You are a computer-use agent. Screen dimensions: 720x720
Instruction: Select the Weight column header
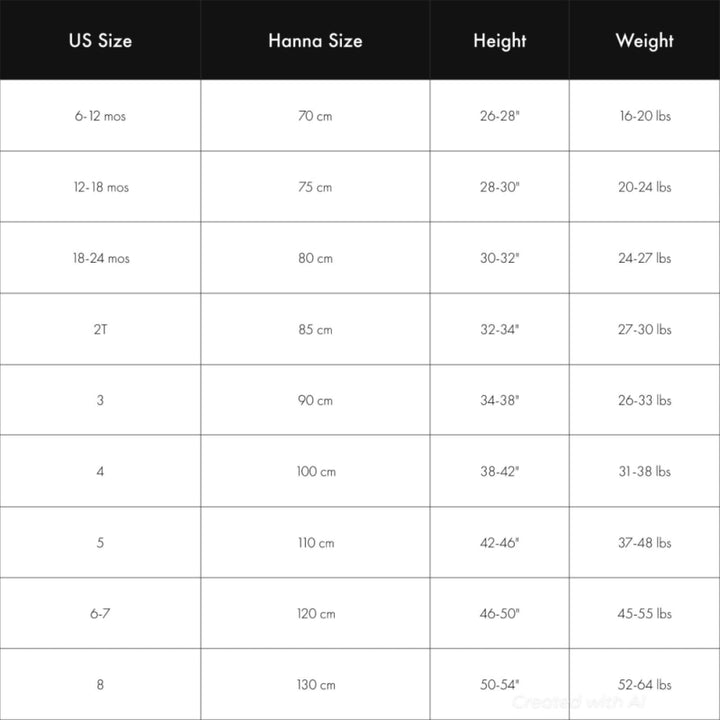[x=645, y=40]
